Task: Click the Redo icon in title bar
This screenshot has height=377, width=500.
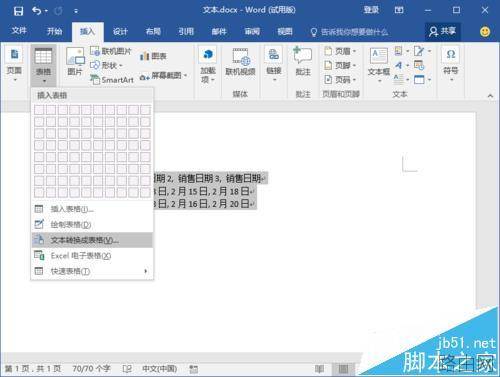Action: pos(58,11)
